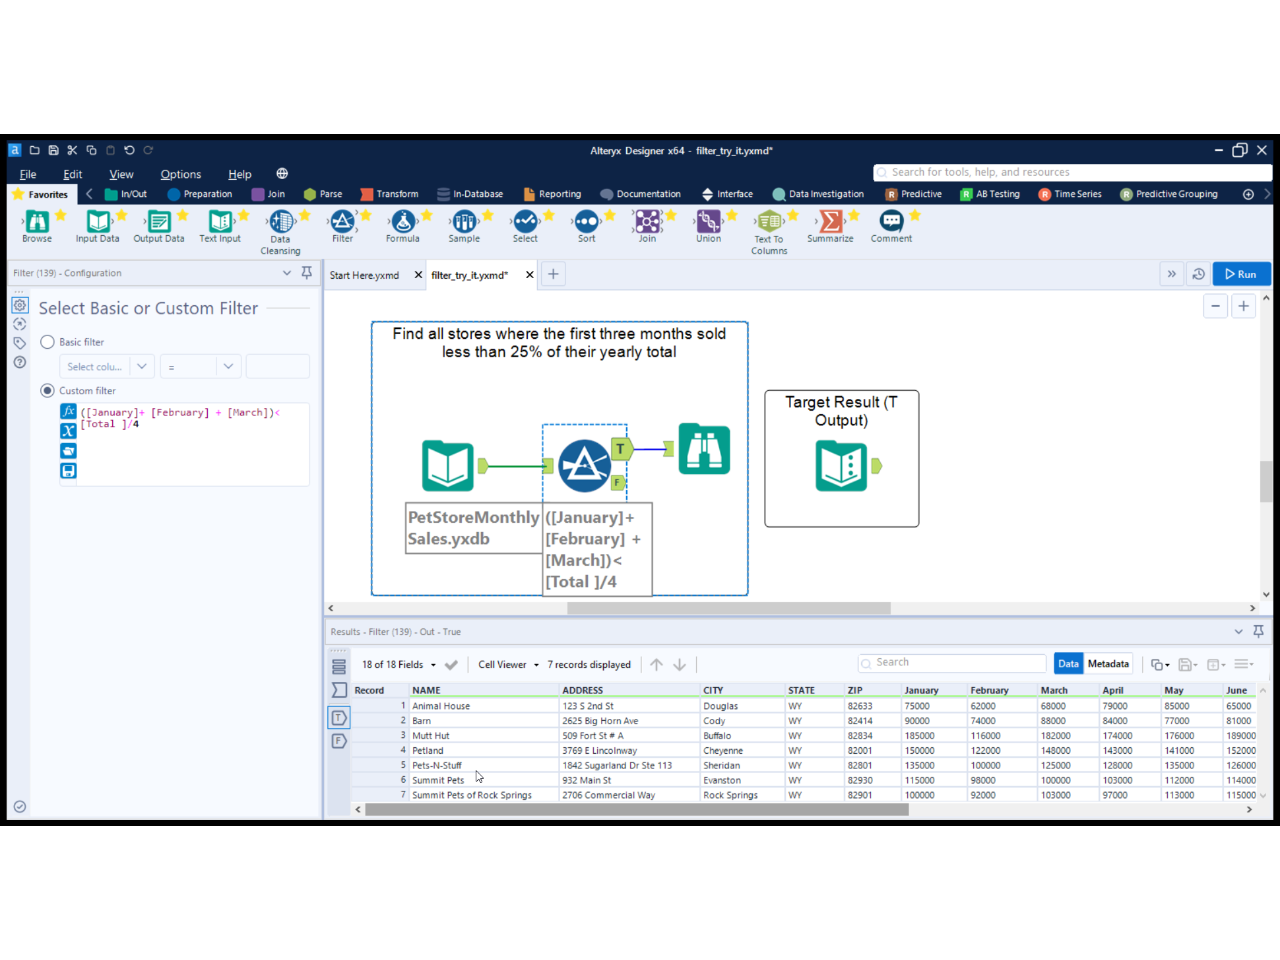Click the Run workflow button
This screenshot has height=960, width=1280.
click(1241, 273)
